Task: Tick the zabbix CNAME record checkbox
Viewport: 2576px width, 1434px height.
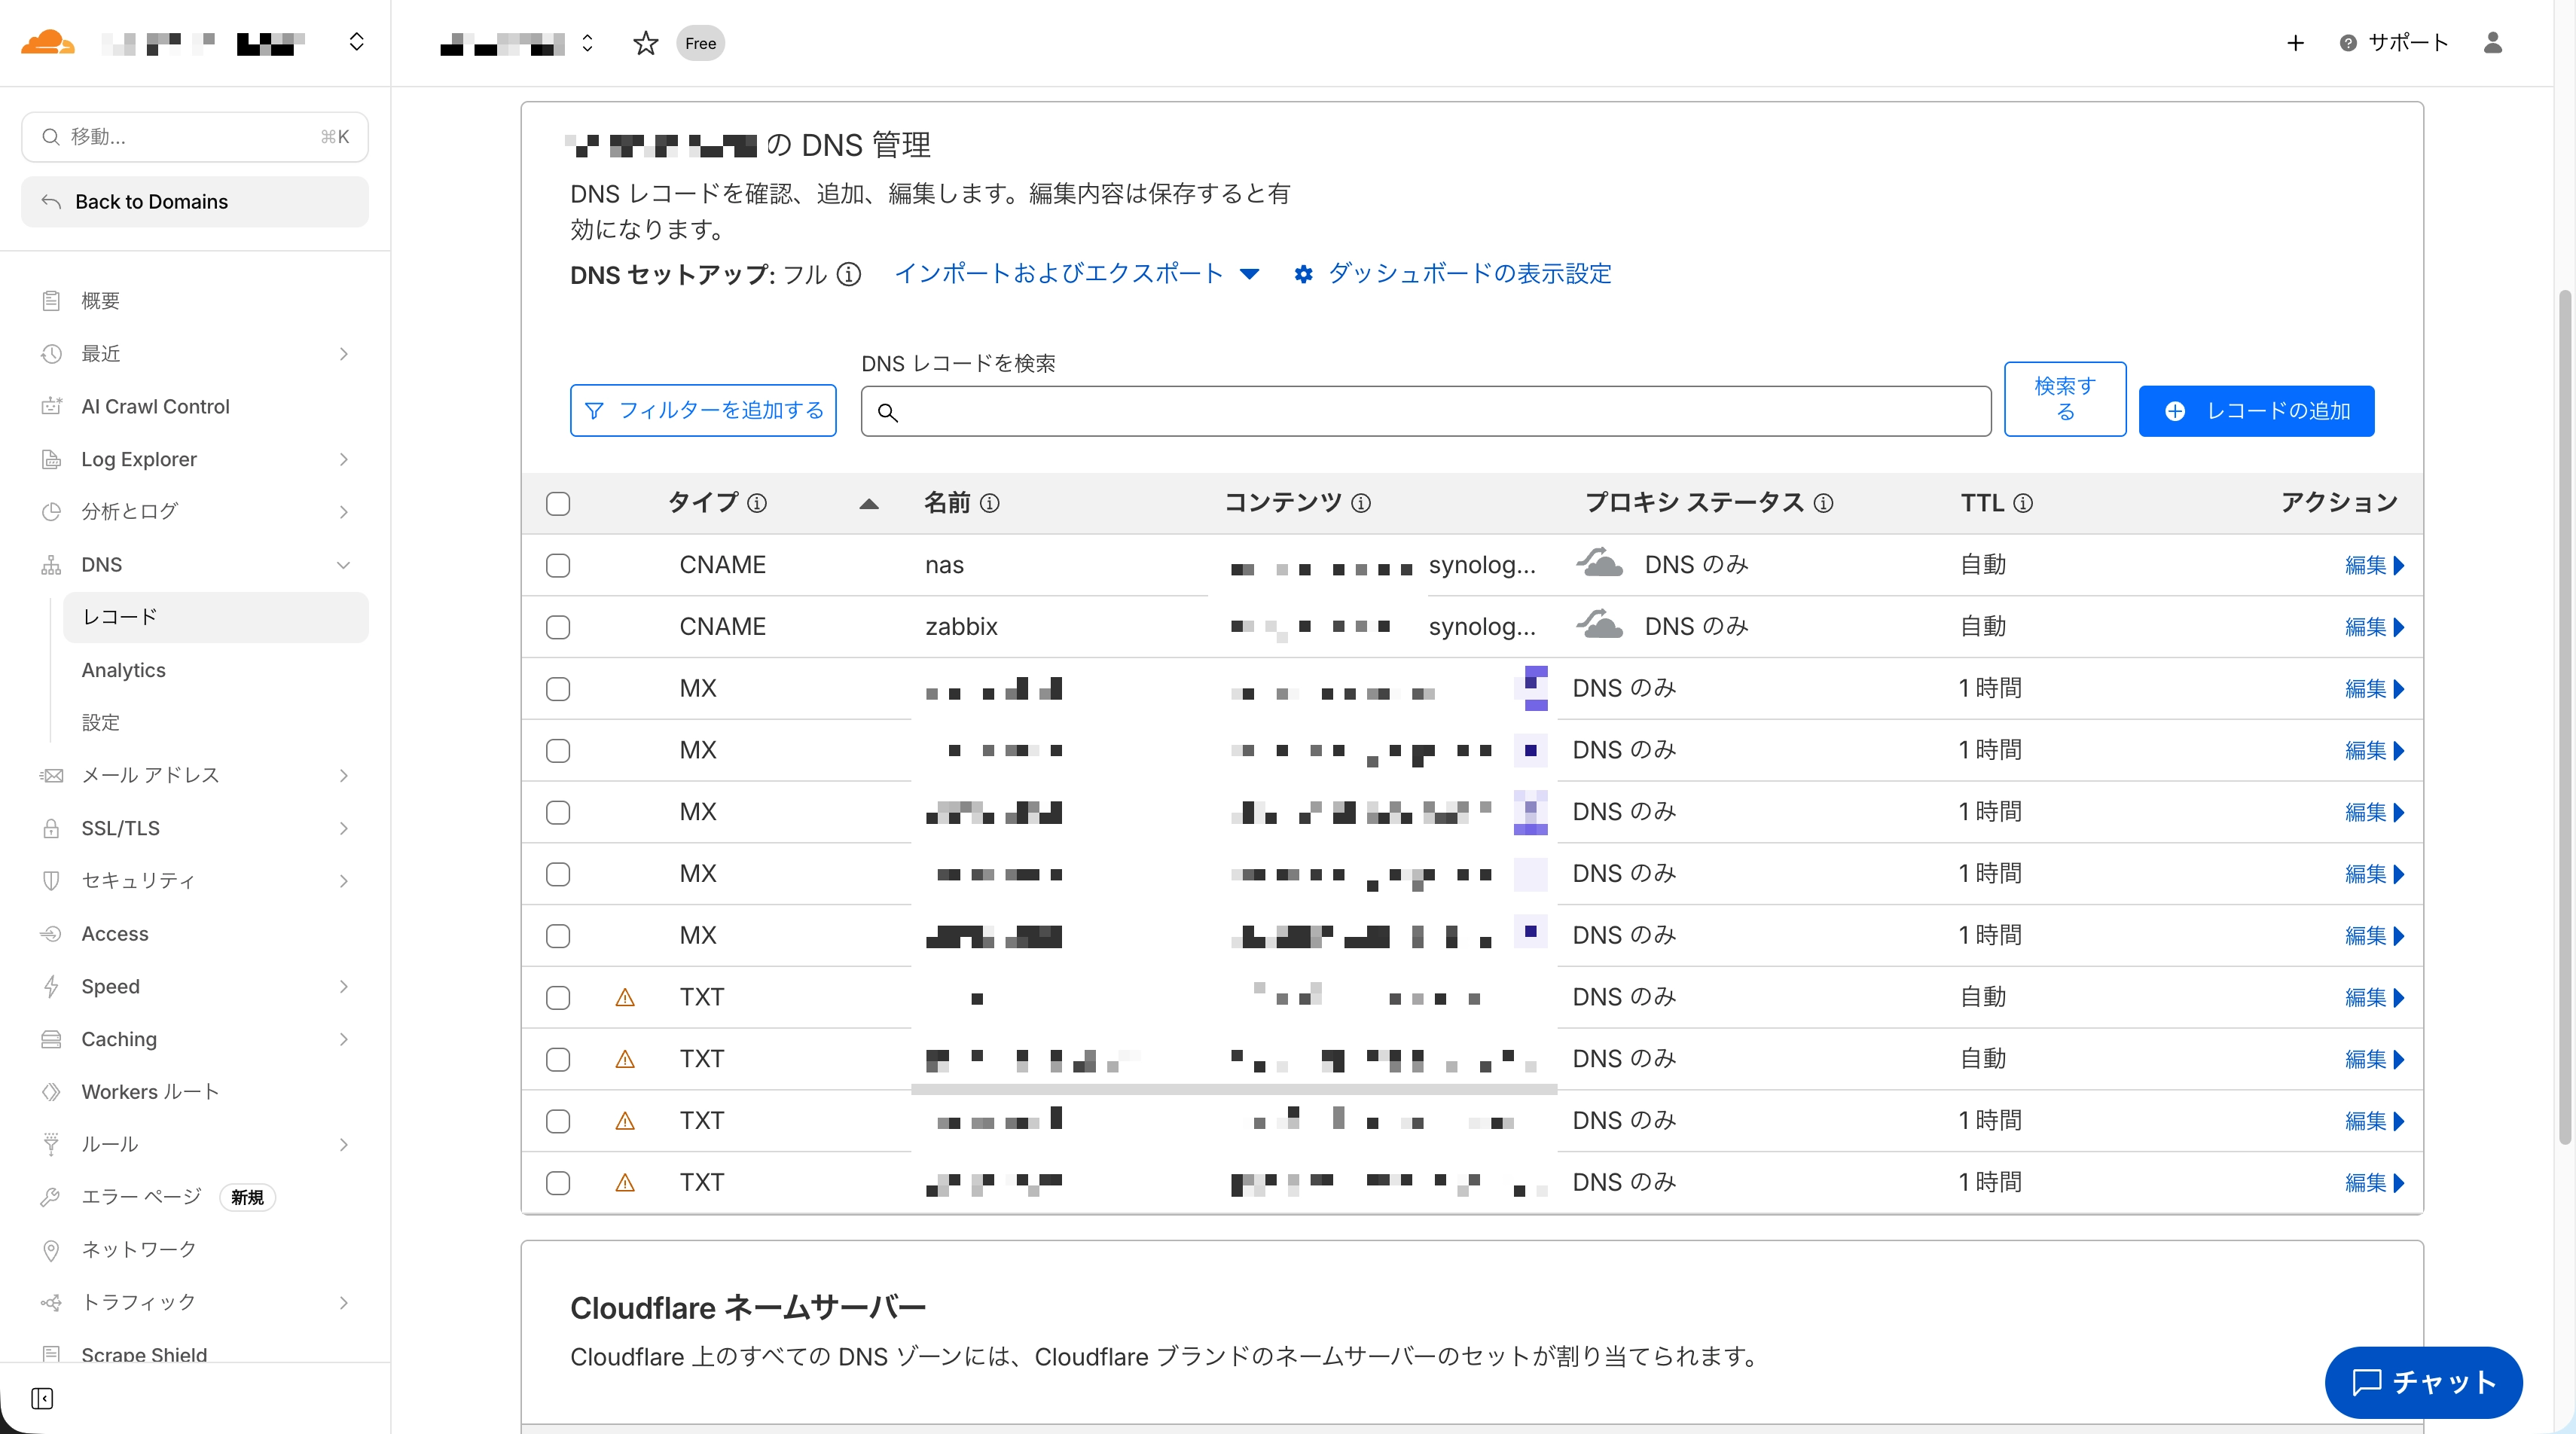Action: tap(558, 627)
